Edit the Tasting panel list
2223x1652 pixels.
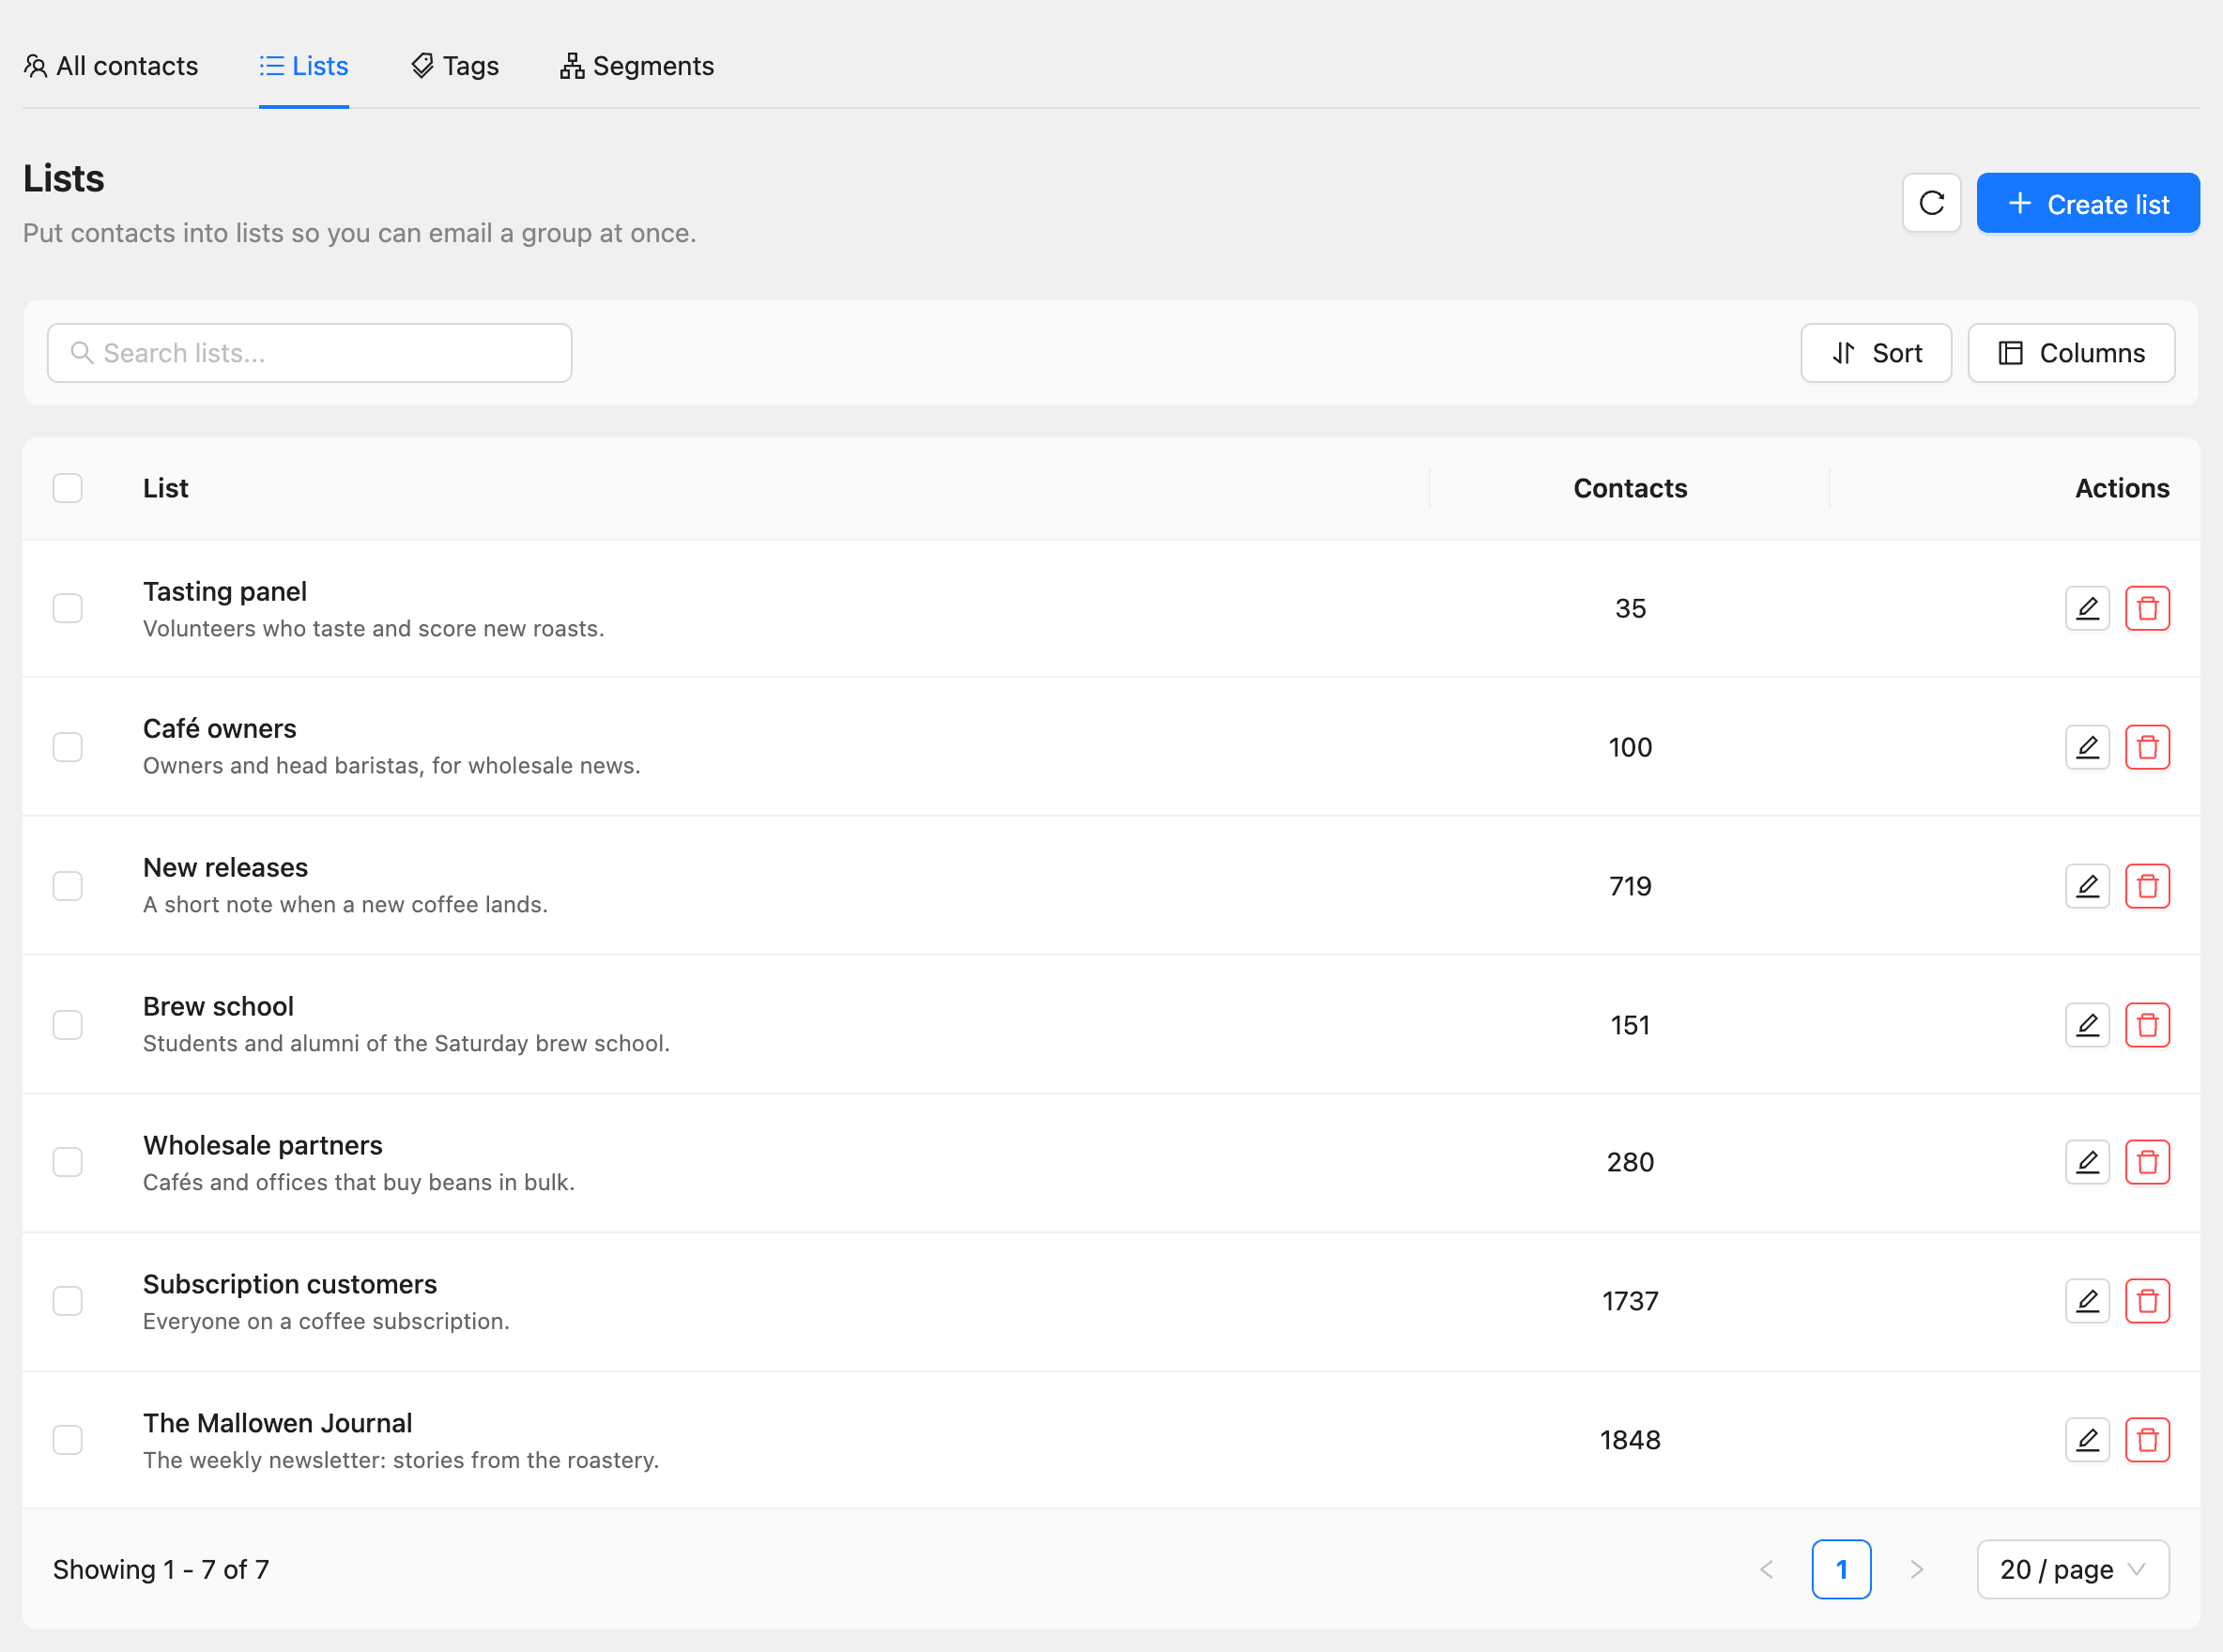point(2087,608)
